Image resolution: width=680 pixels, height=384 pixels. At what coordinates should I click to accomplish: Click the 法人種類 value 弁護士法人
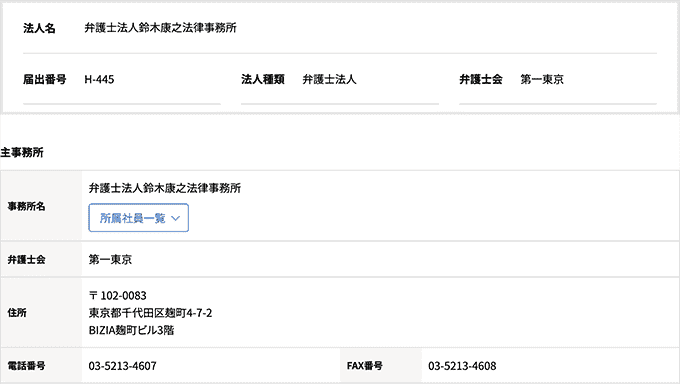click(329, 79)
